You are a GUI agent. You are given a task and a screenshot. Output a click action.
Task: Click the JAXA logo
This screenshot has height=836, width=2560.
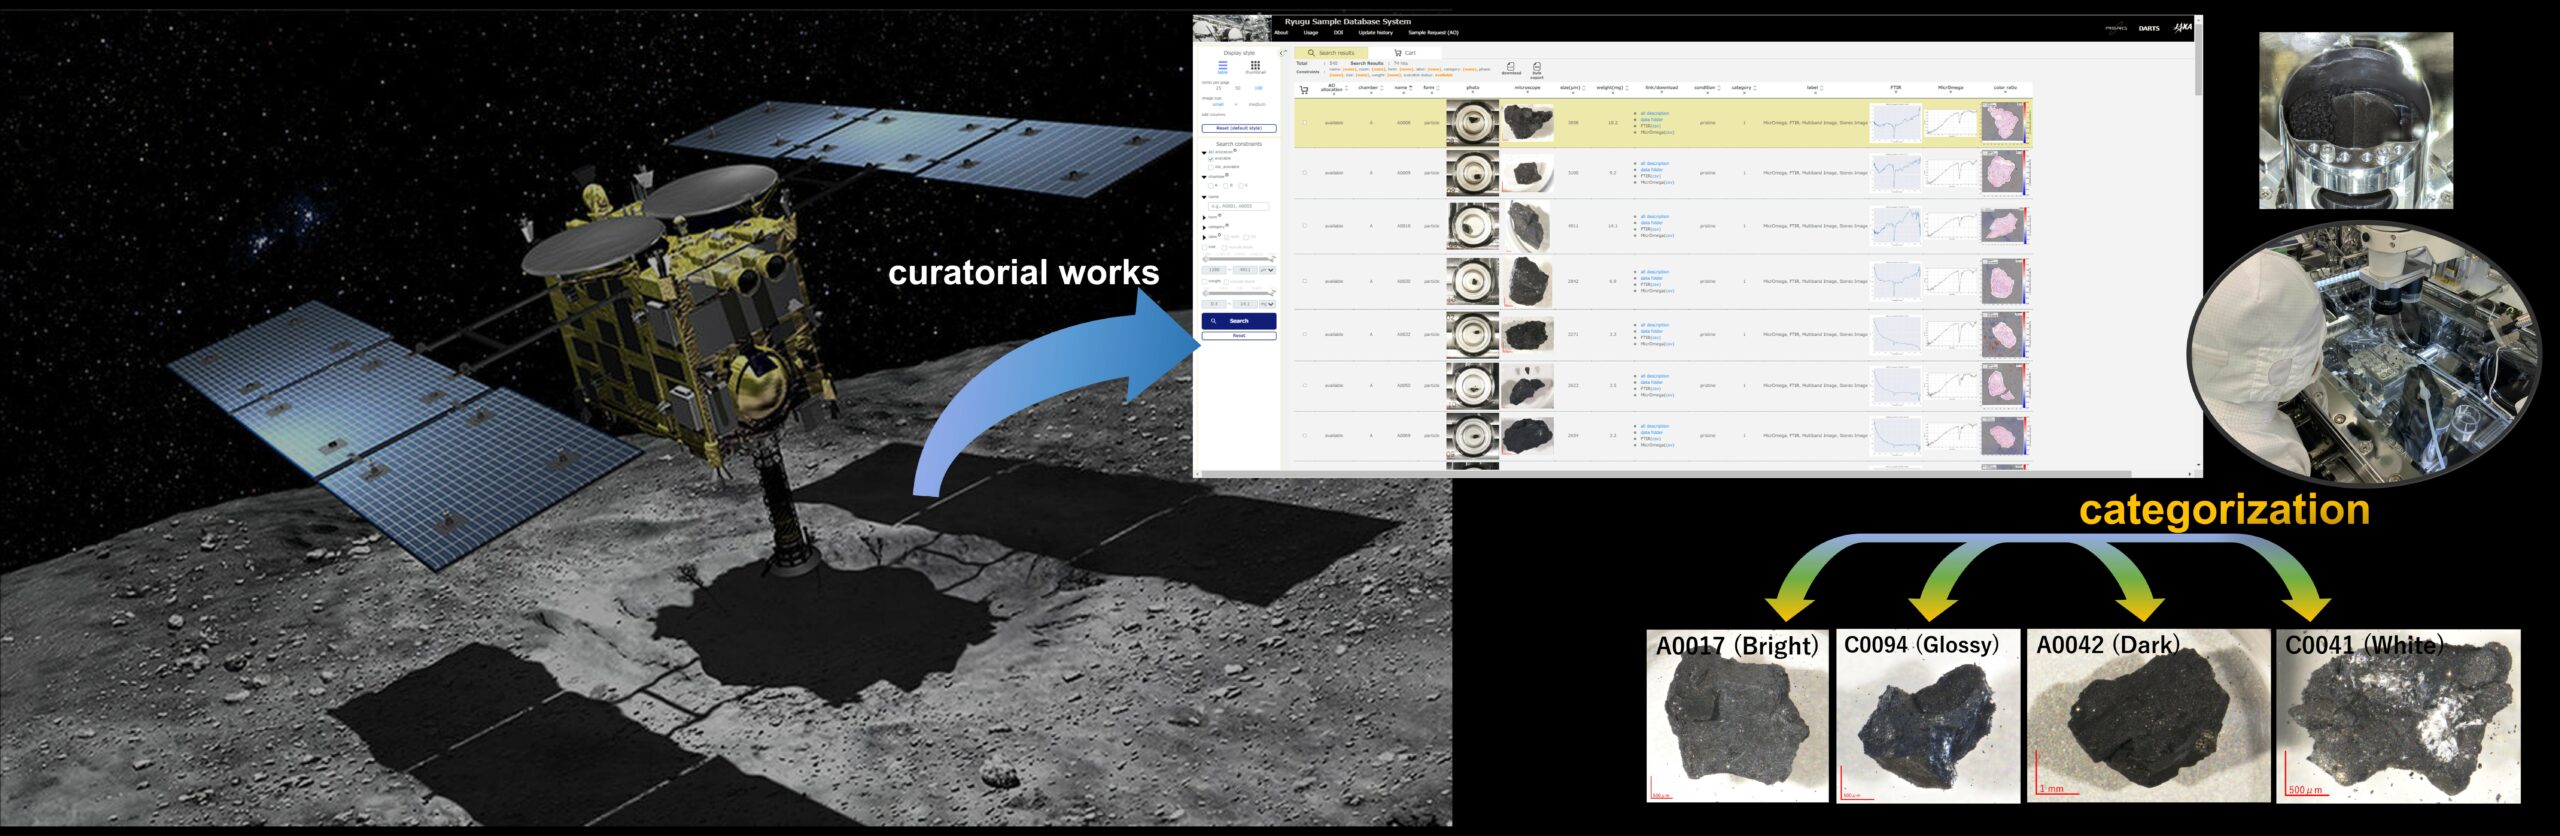(x=2182, y=28)
